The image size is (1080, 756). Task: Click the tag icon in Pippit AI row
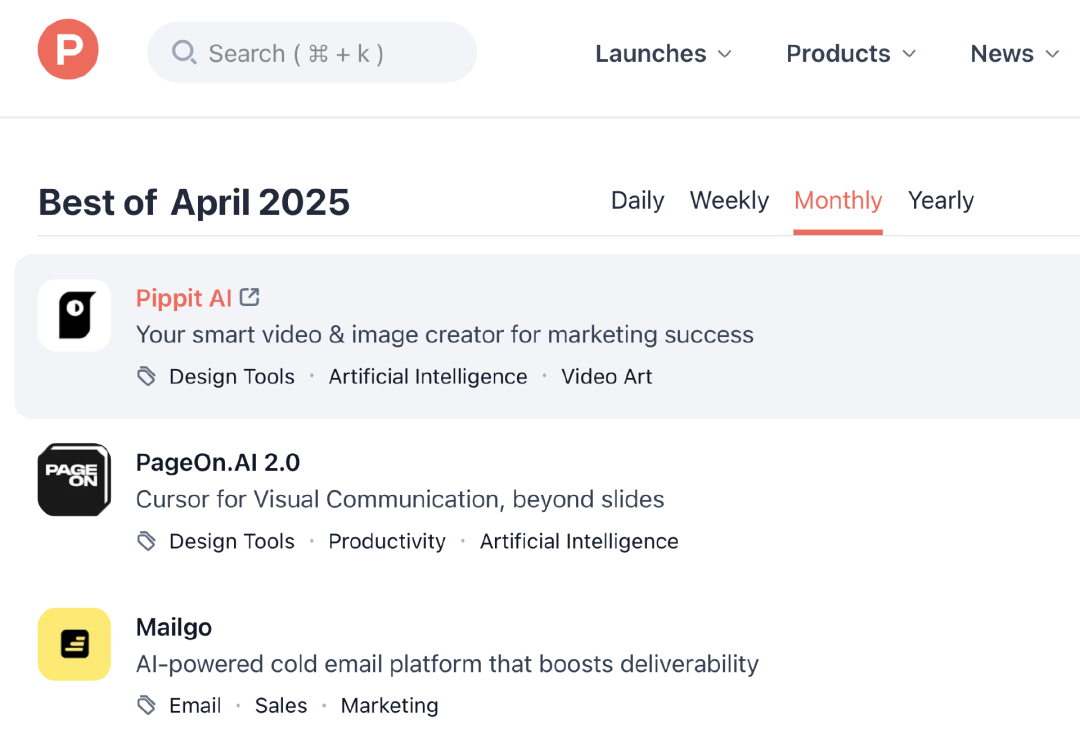pos(146,376)
